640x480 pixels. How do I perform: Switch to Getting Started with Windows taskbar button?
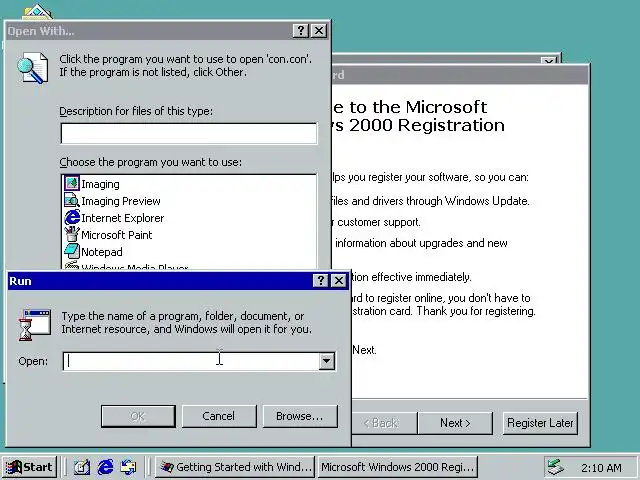point(235,467)
